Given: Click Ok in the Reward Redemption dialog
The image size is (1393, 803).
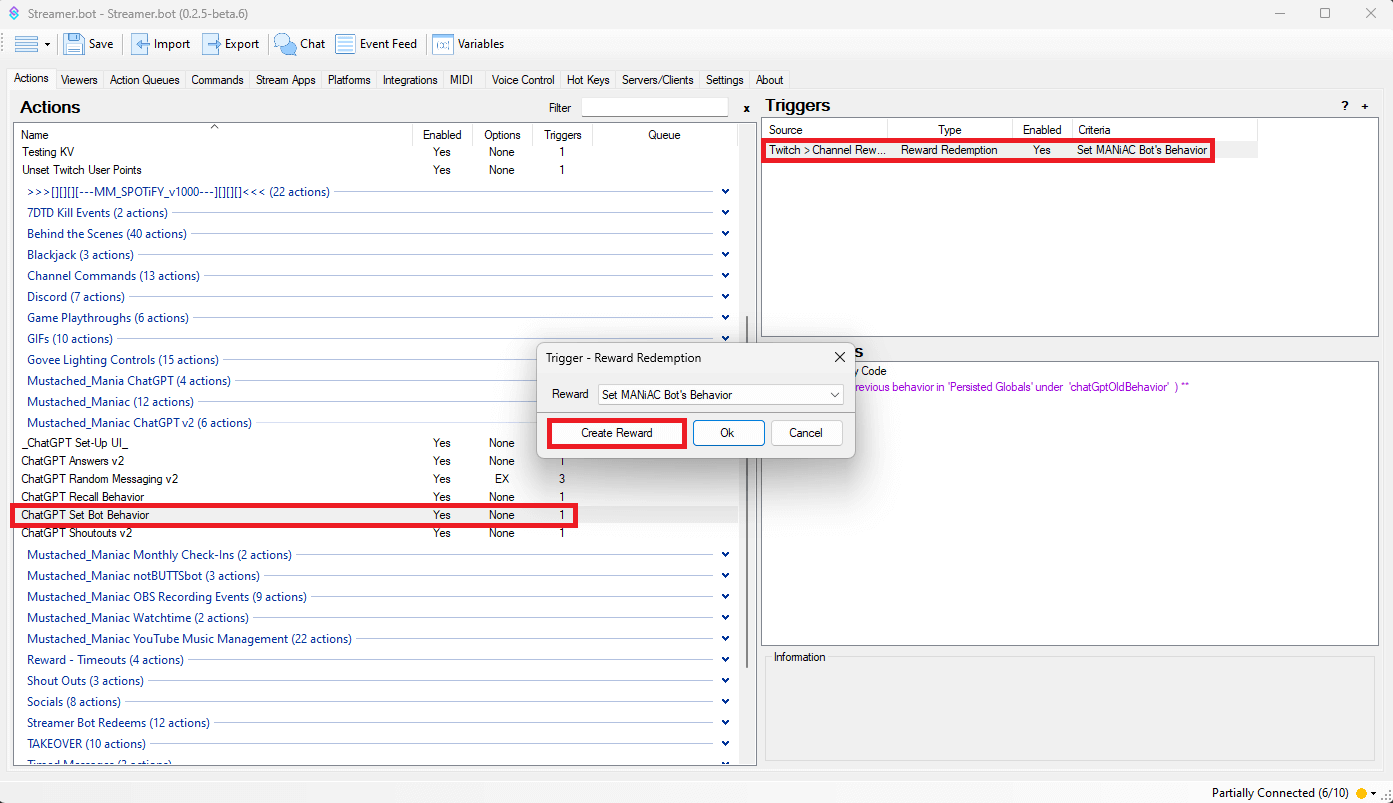Looking at the screenshot, I should click(x=728, y=433).
